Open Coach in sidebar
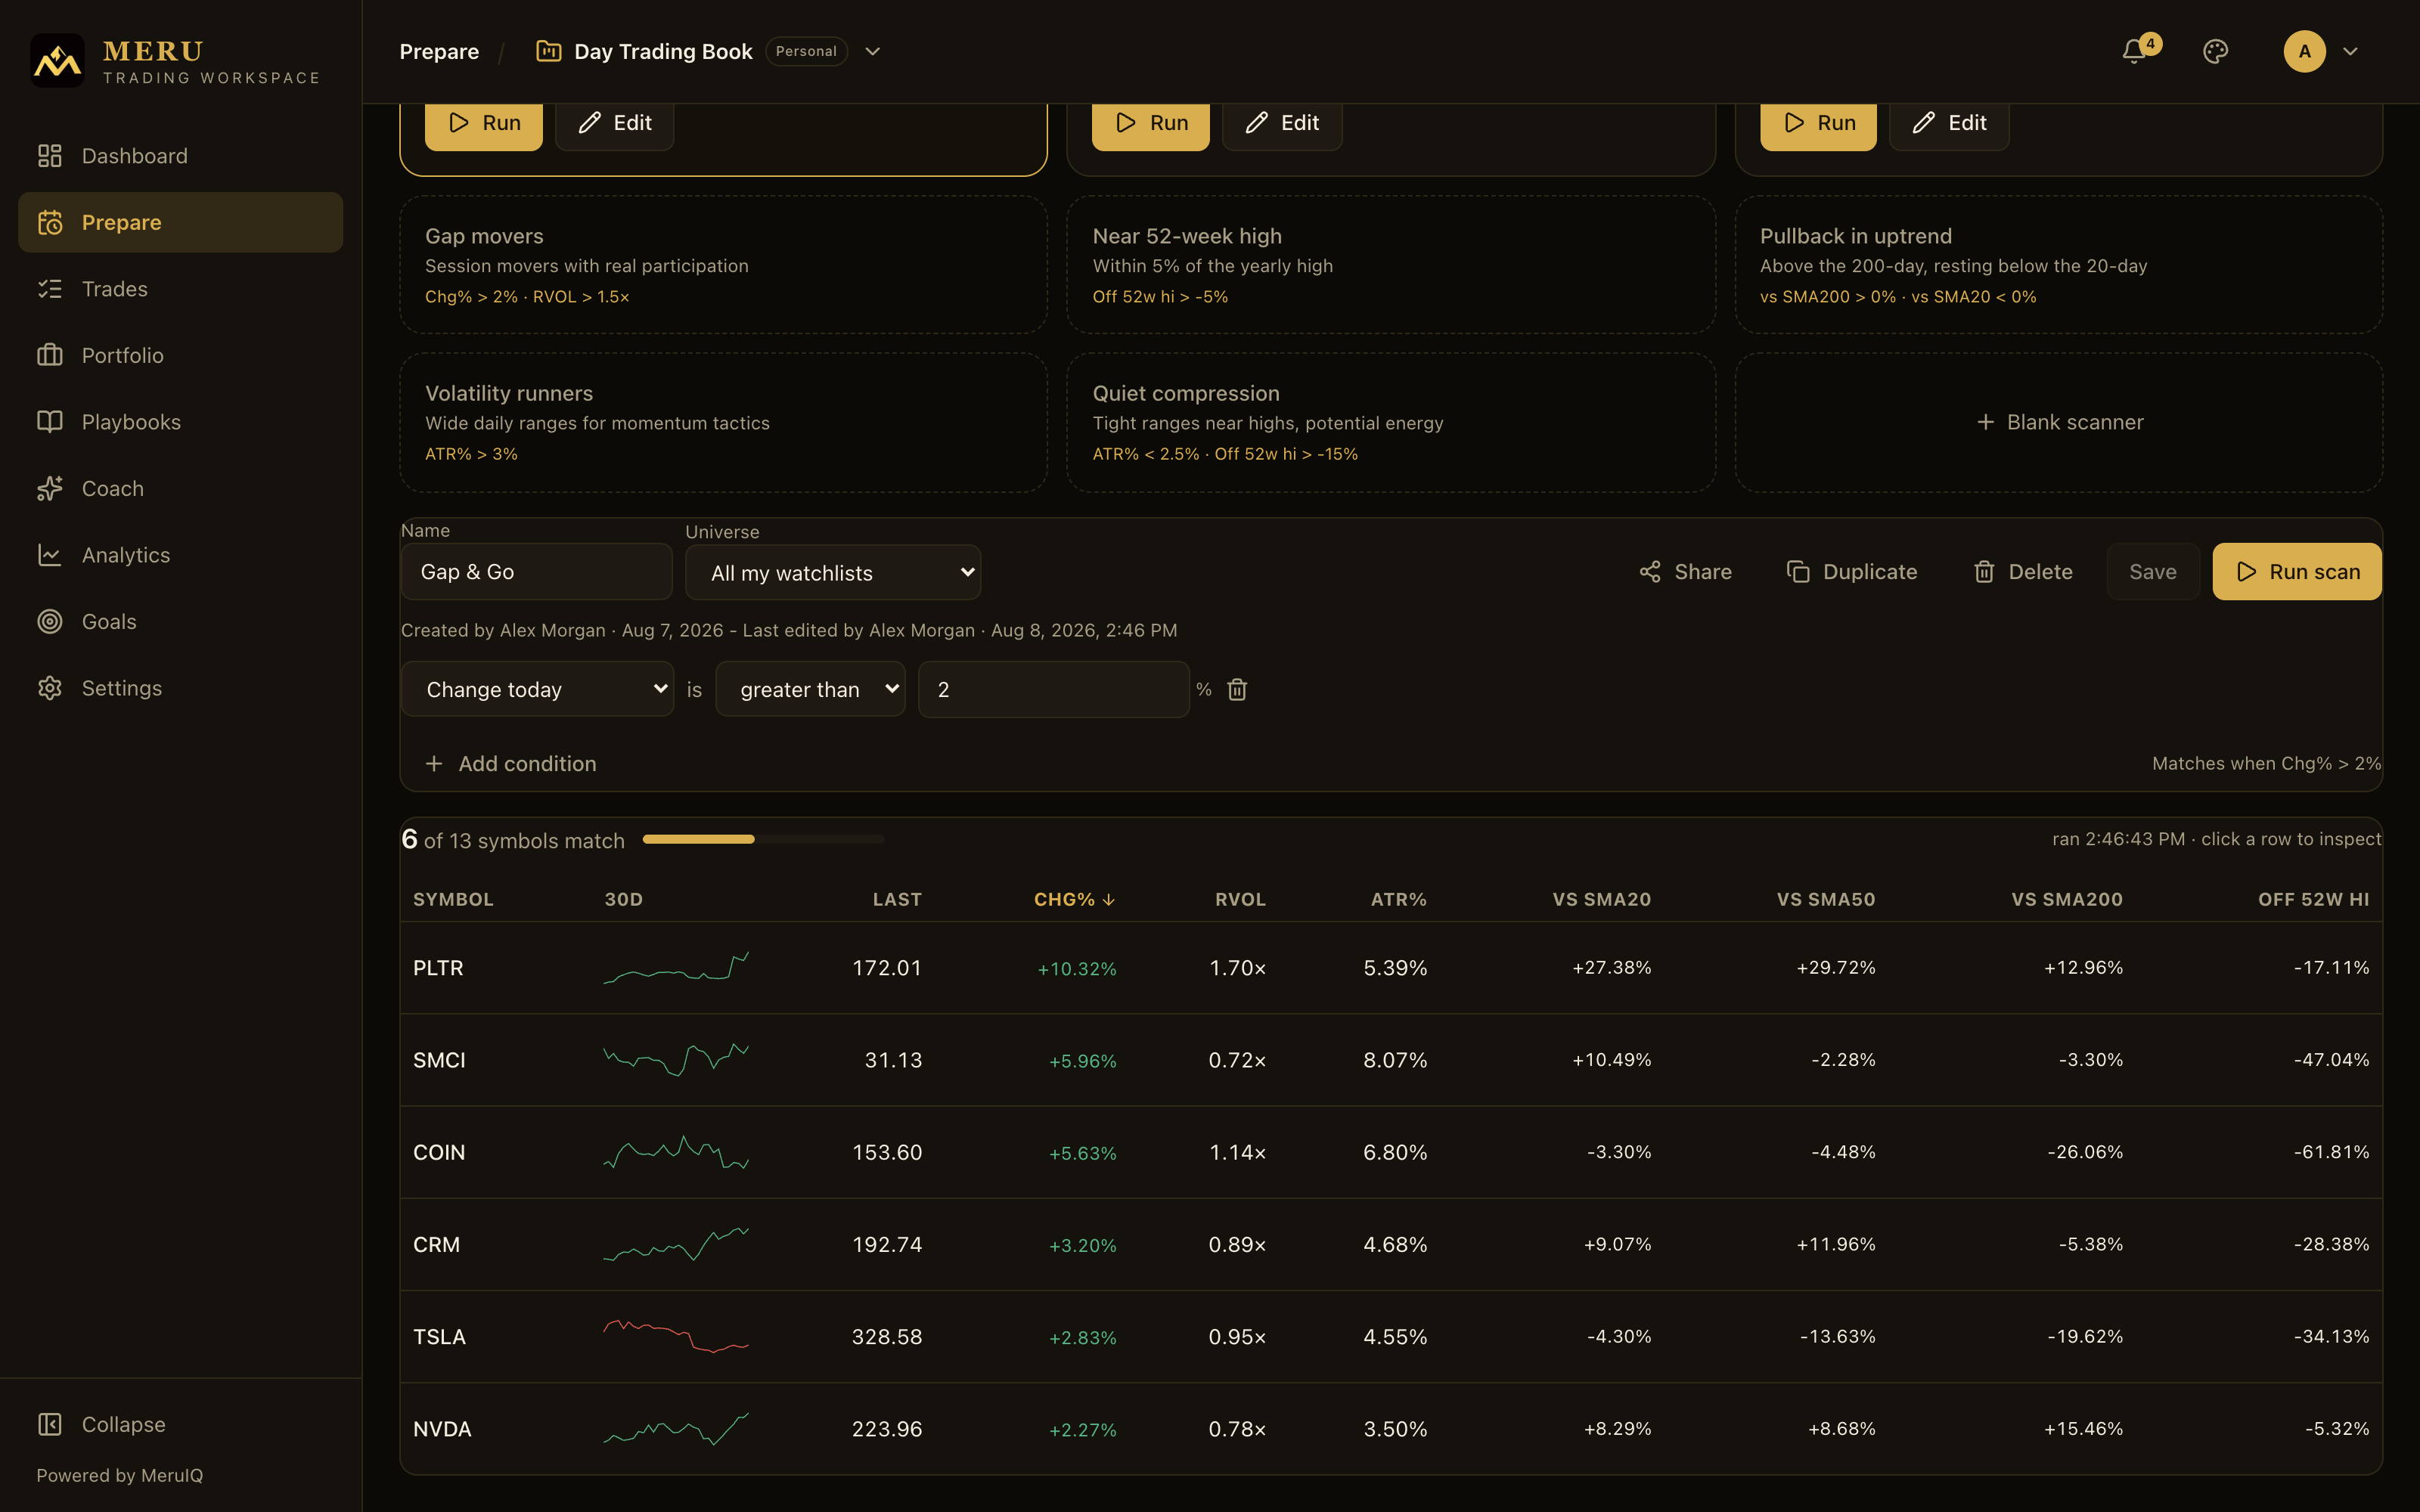2420x1512 pixels. [x=180, y=488]
